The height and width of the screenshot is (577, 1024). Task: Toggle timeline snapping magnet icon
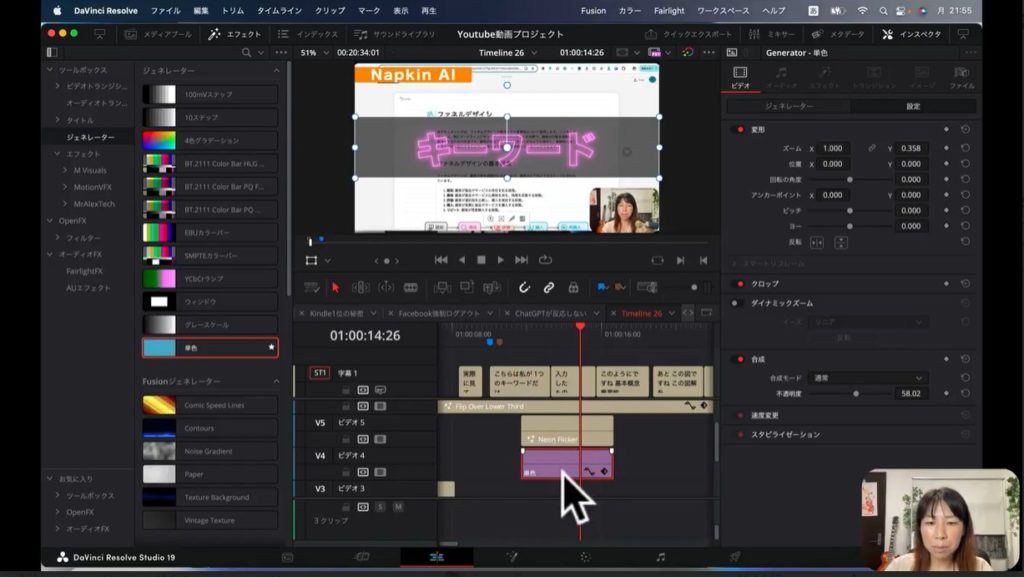tap(525, 287)
